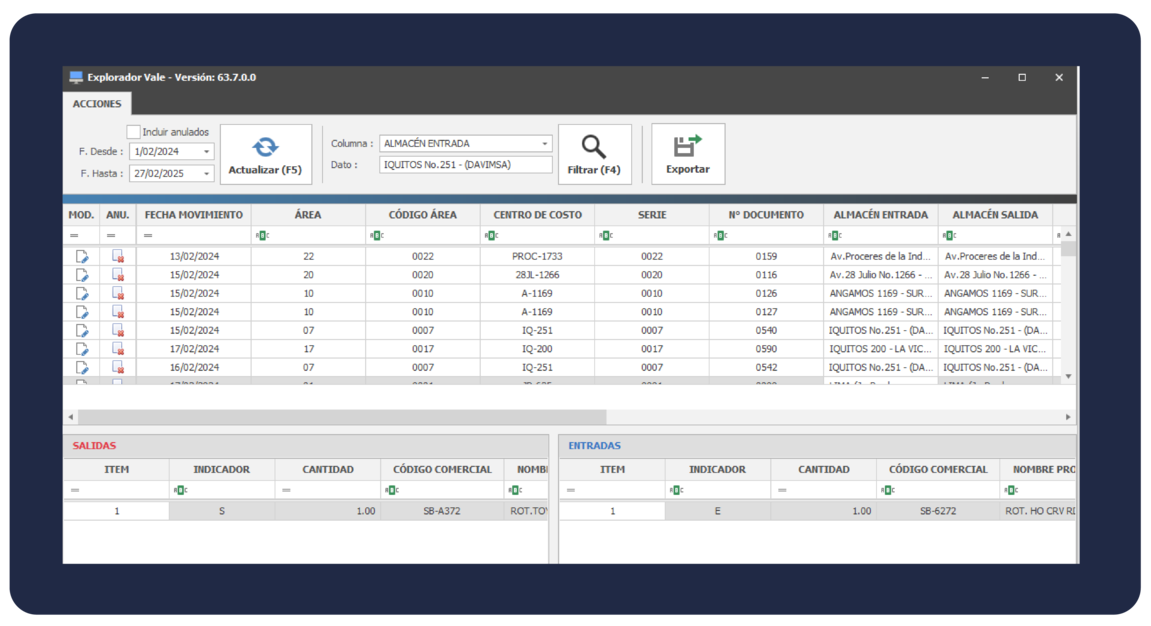Image resolution: width=1151 pixels, height=626 pixels.
Task: Click annul icon for document 0116 row
Action: pos(118,275)
